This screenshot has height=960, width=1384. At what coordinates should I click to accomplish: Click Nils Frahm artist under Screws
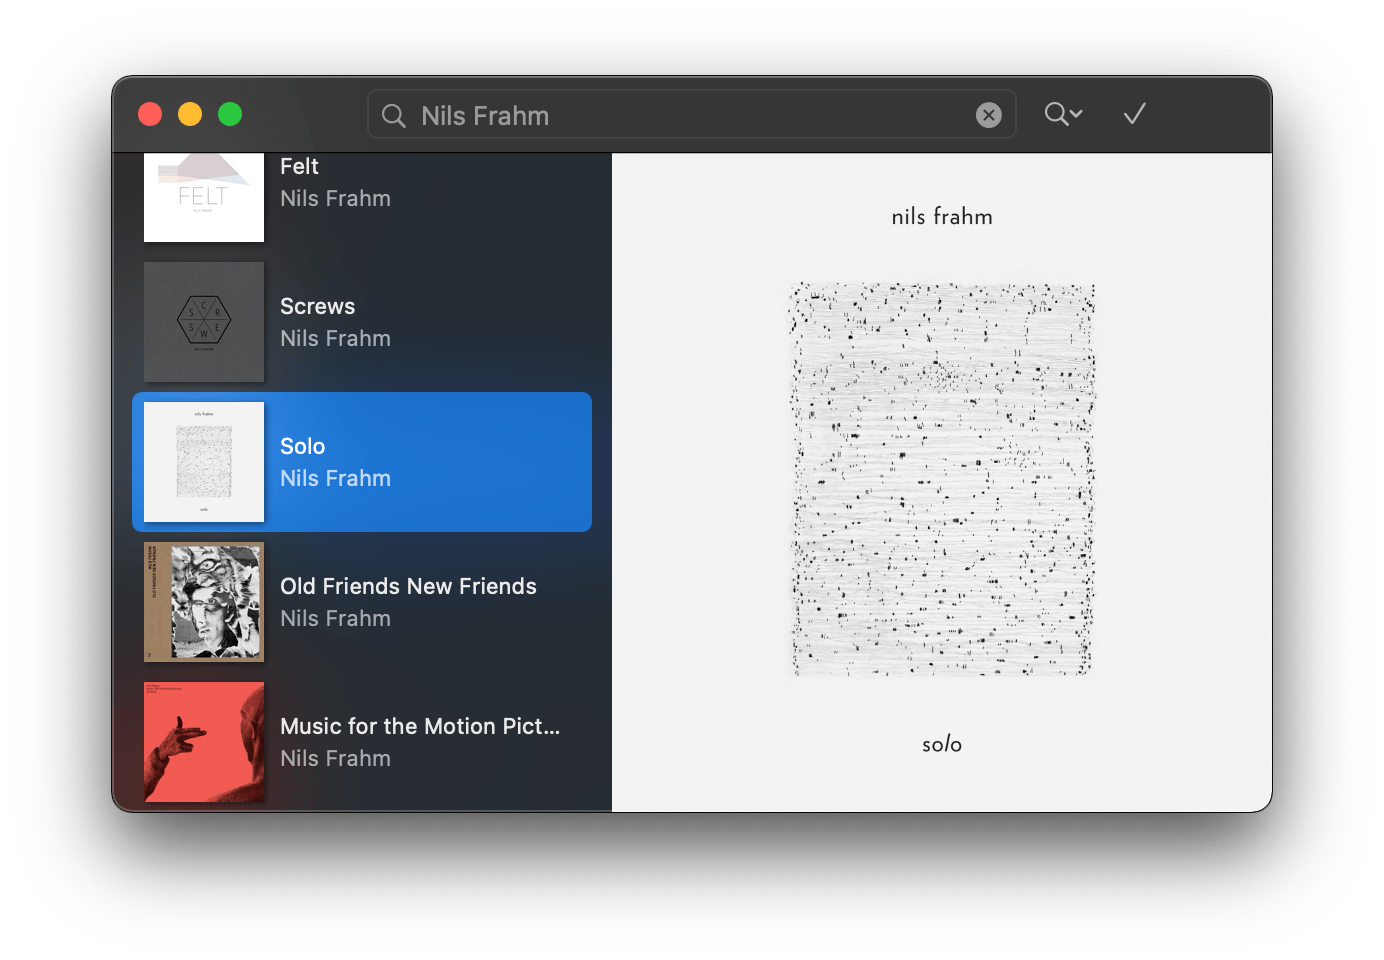(335, 338)
